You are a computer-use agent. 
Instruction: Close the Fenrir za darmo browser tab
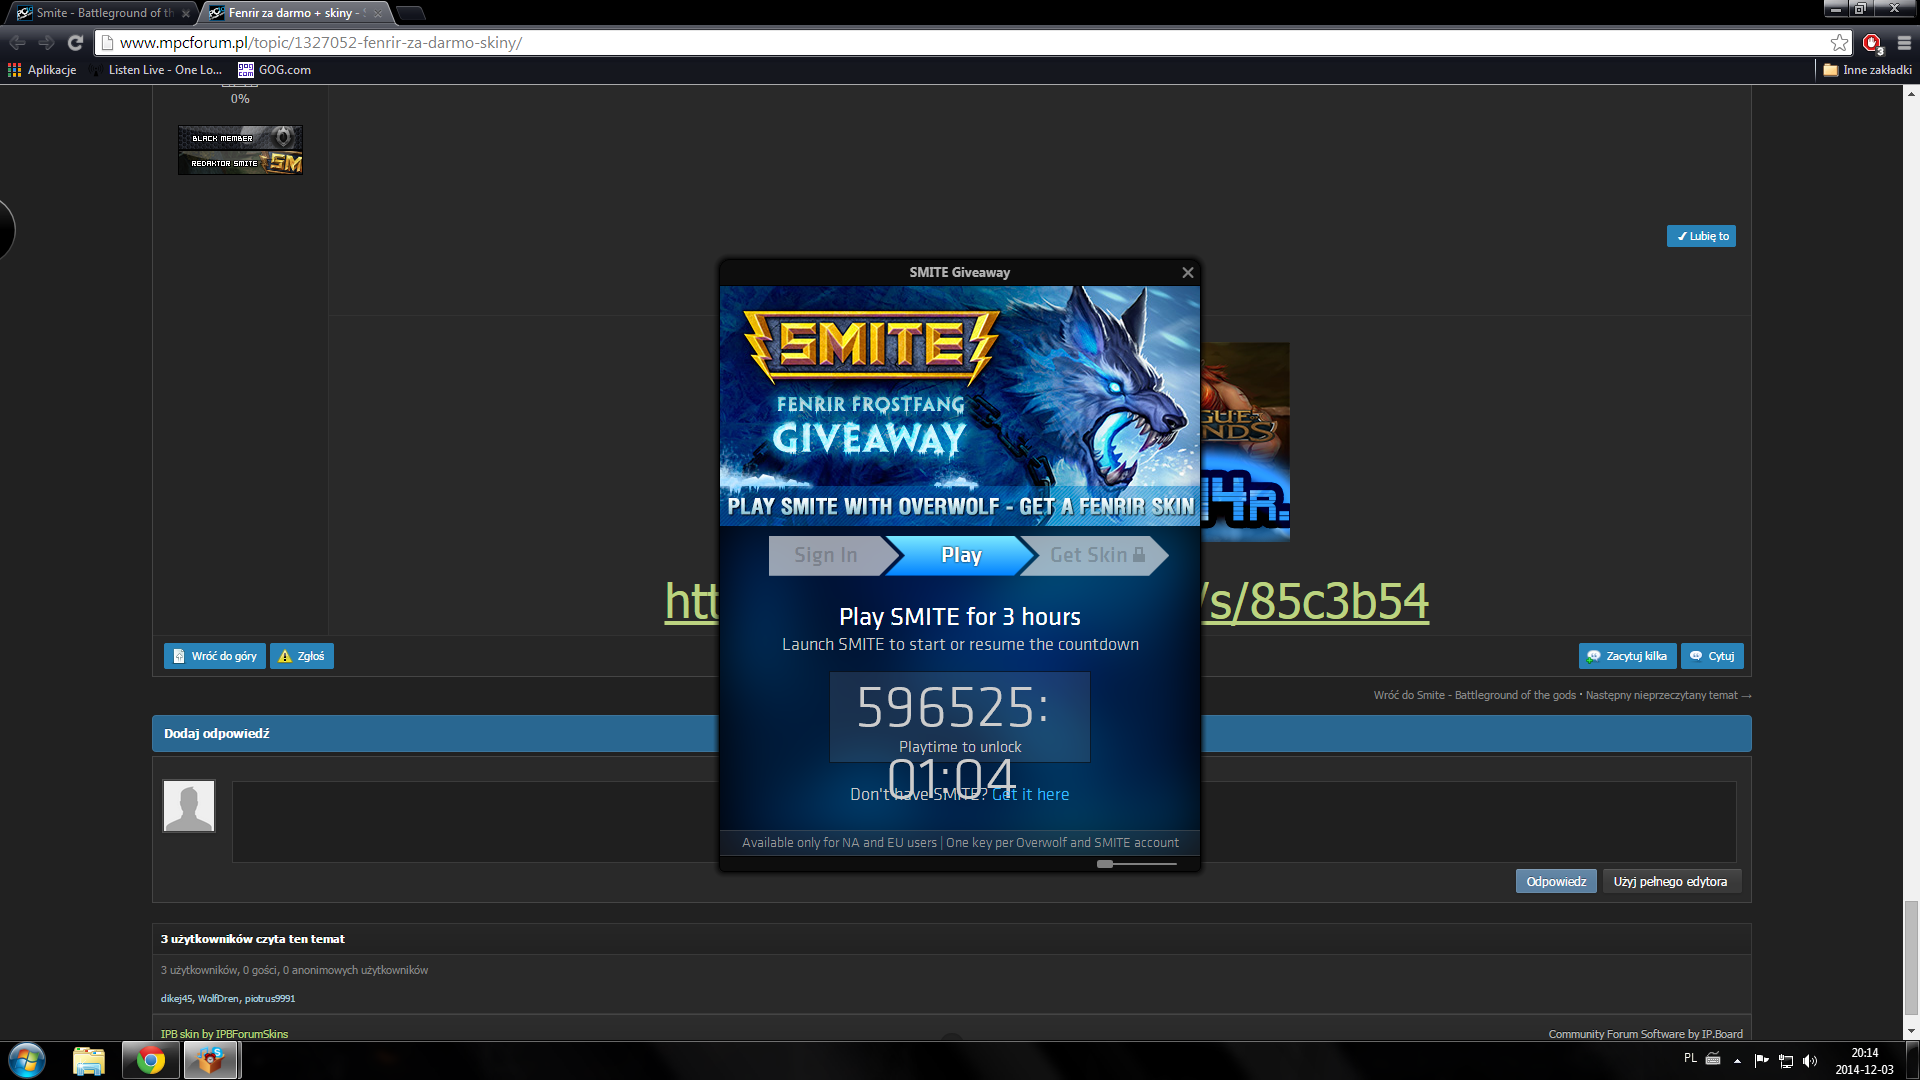tap(378, 14)
